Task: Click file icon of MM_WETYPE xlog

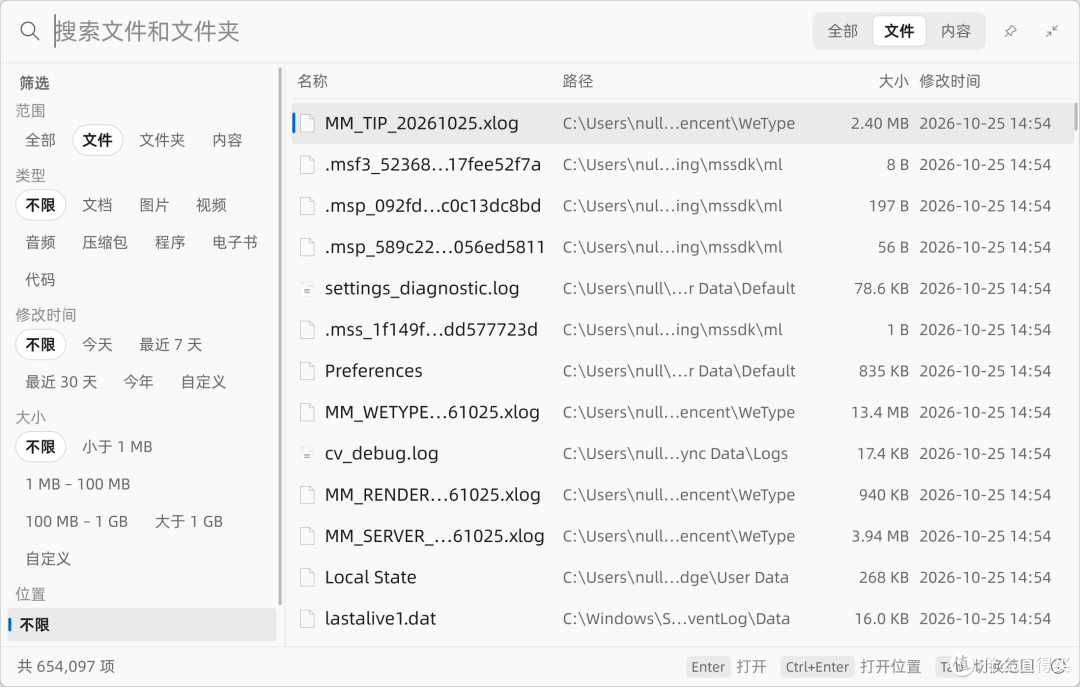Action: tap(307, 413)
